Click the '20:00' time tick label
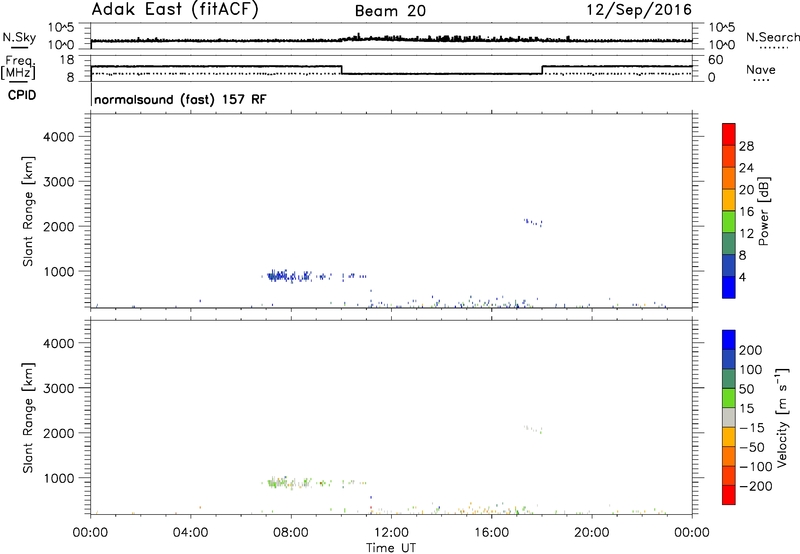 coord(591,533)
